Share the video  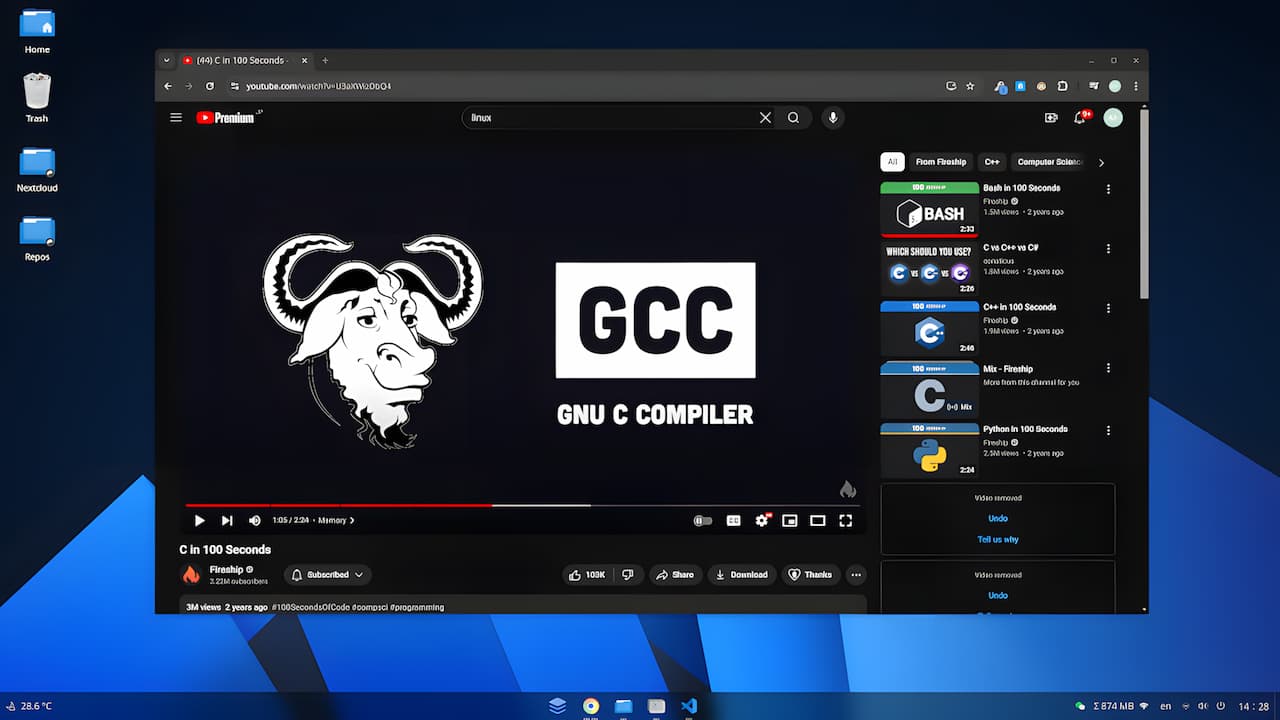pyautogui.click(x=674, y=575)
